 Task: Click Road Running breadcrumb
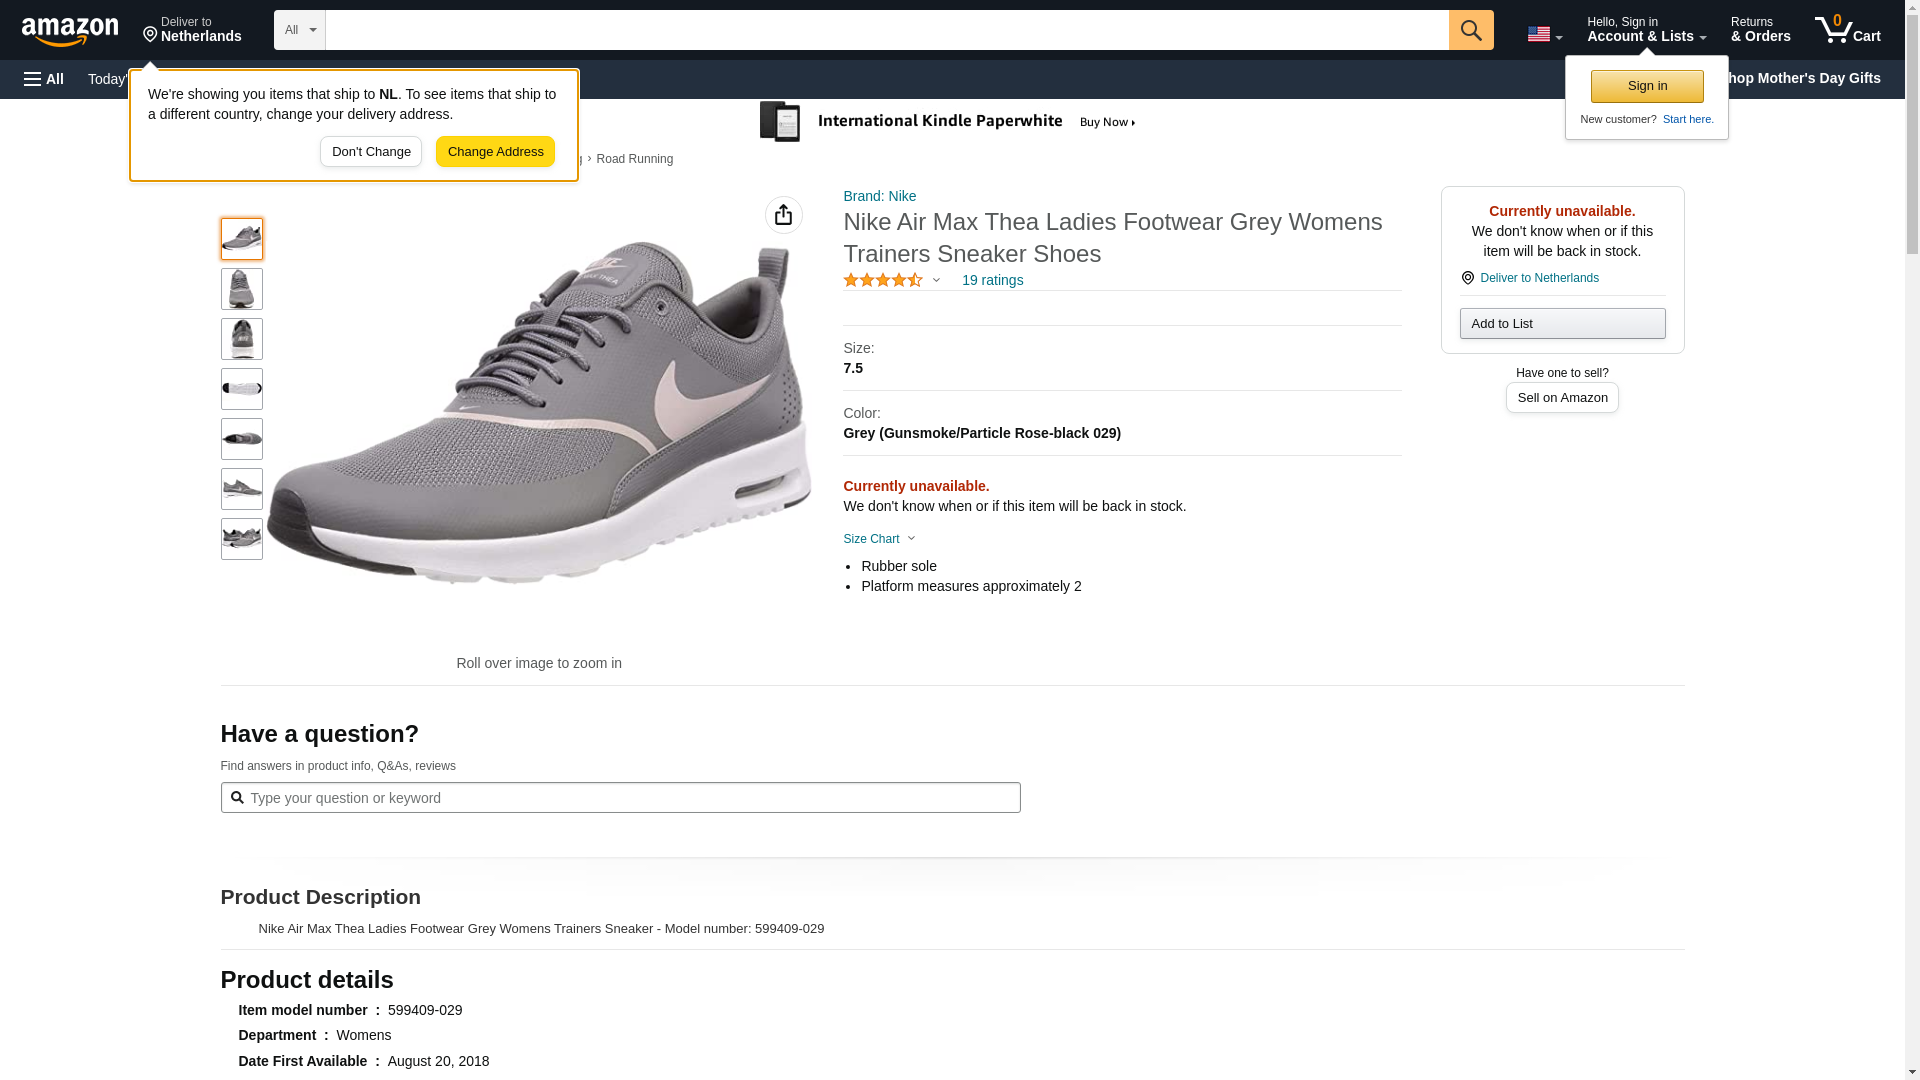coord(634,159)
